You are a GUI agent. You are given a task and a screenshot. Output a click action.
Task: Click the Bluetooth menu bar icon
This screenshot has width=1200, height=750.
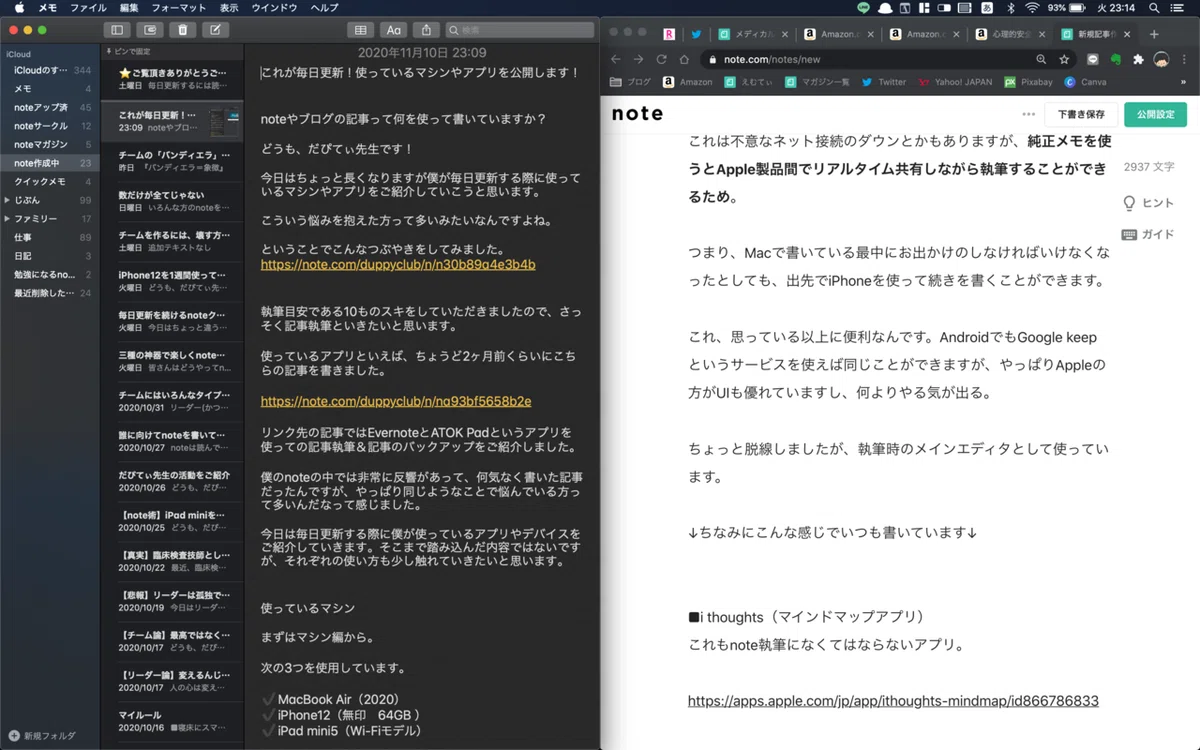(x=1009, y=7)
